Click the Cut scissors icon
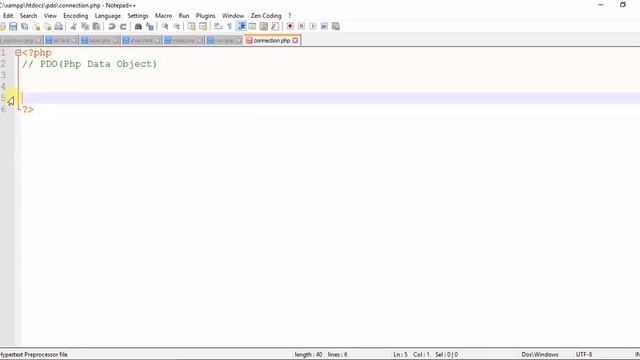 [x=73, y=27]
